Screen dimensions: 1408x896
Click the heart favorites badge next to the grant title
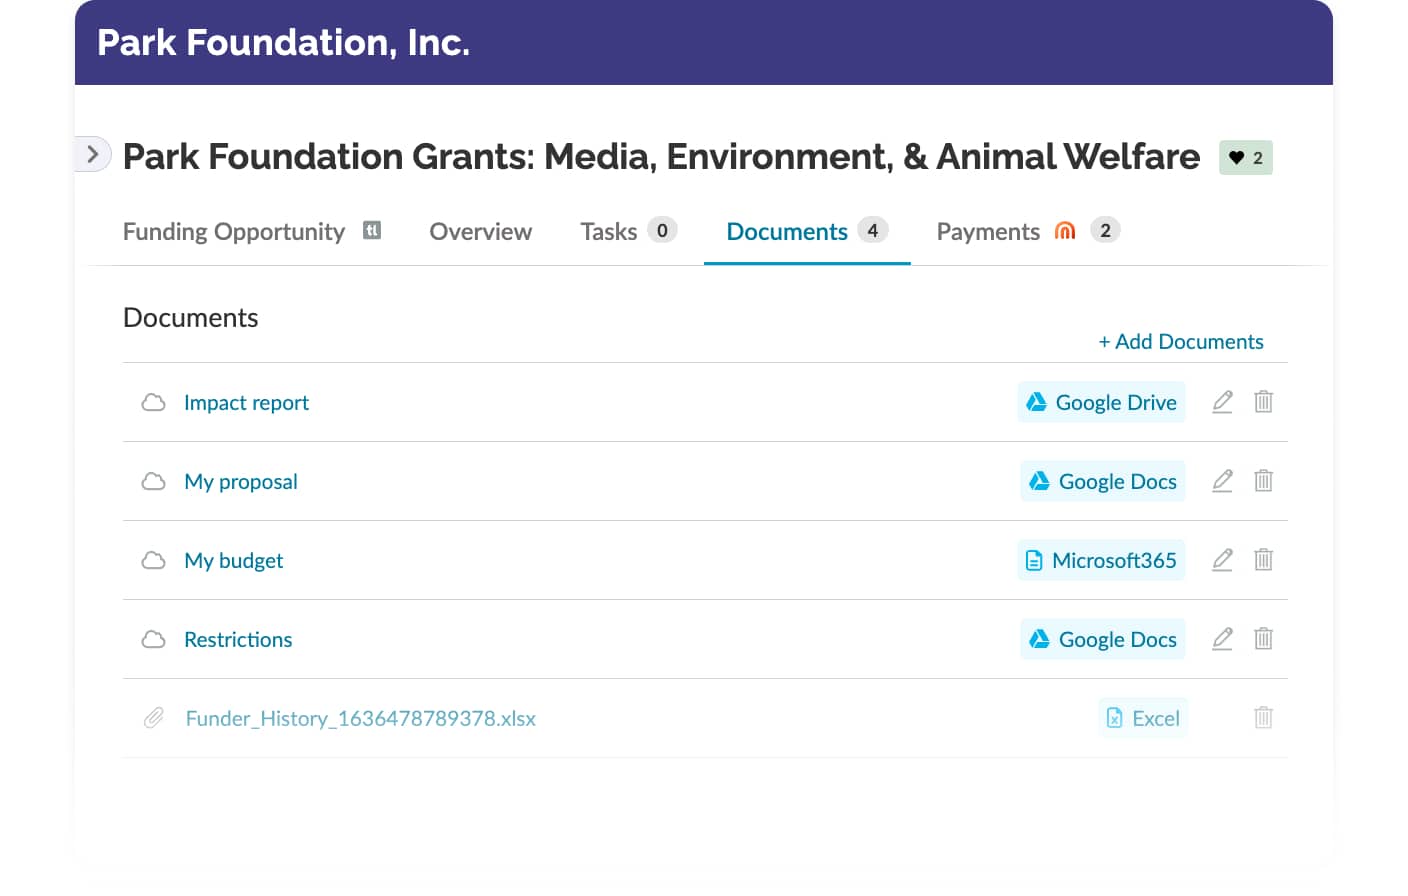coord(1245,157)
